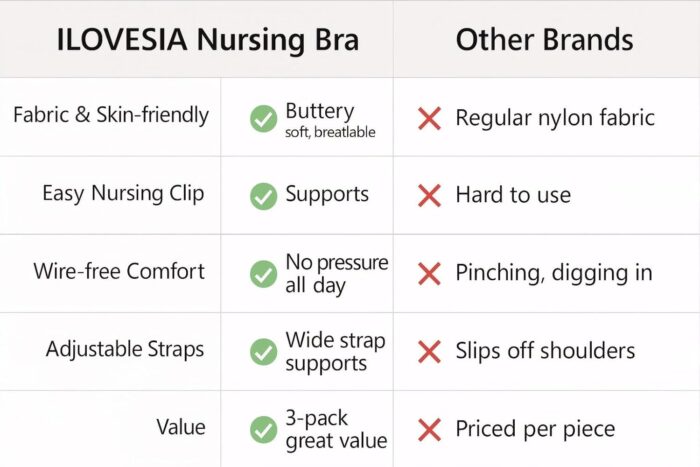This screenshot has width=700, height=467.
Task: Click the Priced per piece text
Action: [x=535, y=429]
